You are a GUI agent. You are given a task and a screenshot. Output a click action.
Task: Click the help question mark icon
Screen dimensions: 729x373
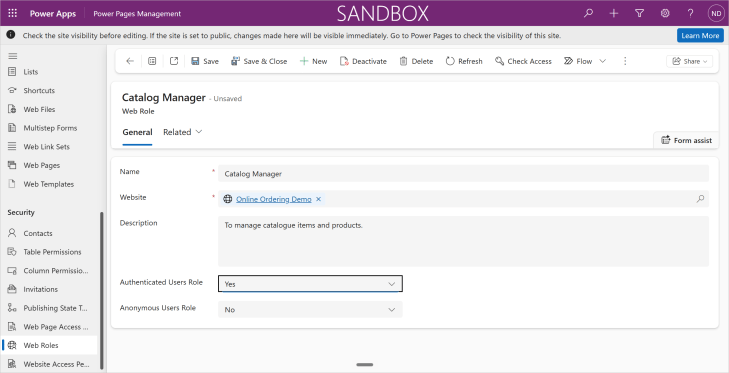(690, 13)
